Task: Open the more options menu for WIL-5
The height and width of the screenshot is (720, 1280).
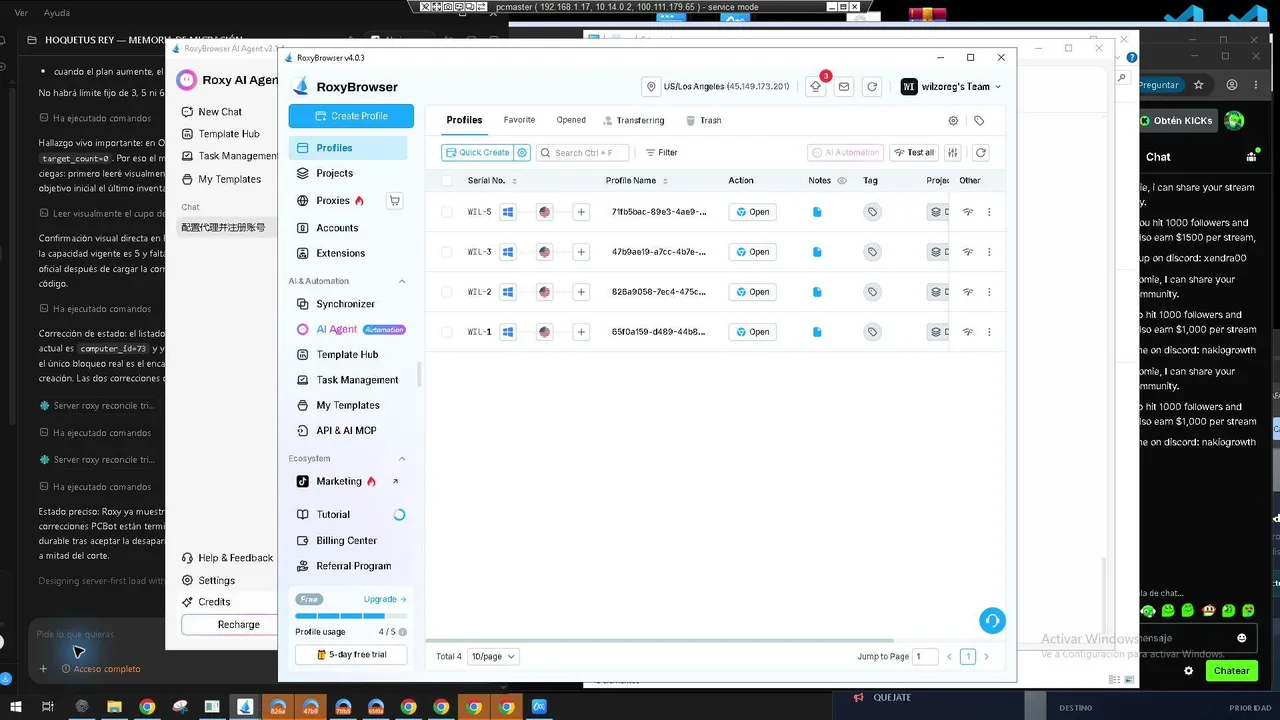Action: click(x=989, y=212)
